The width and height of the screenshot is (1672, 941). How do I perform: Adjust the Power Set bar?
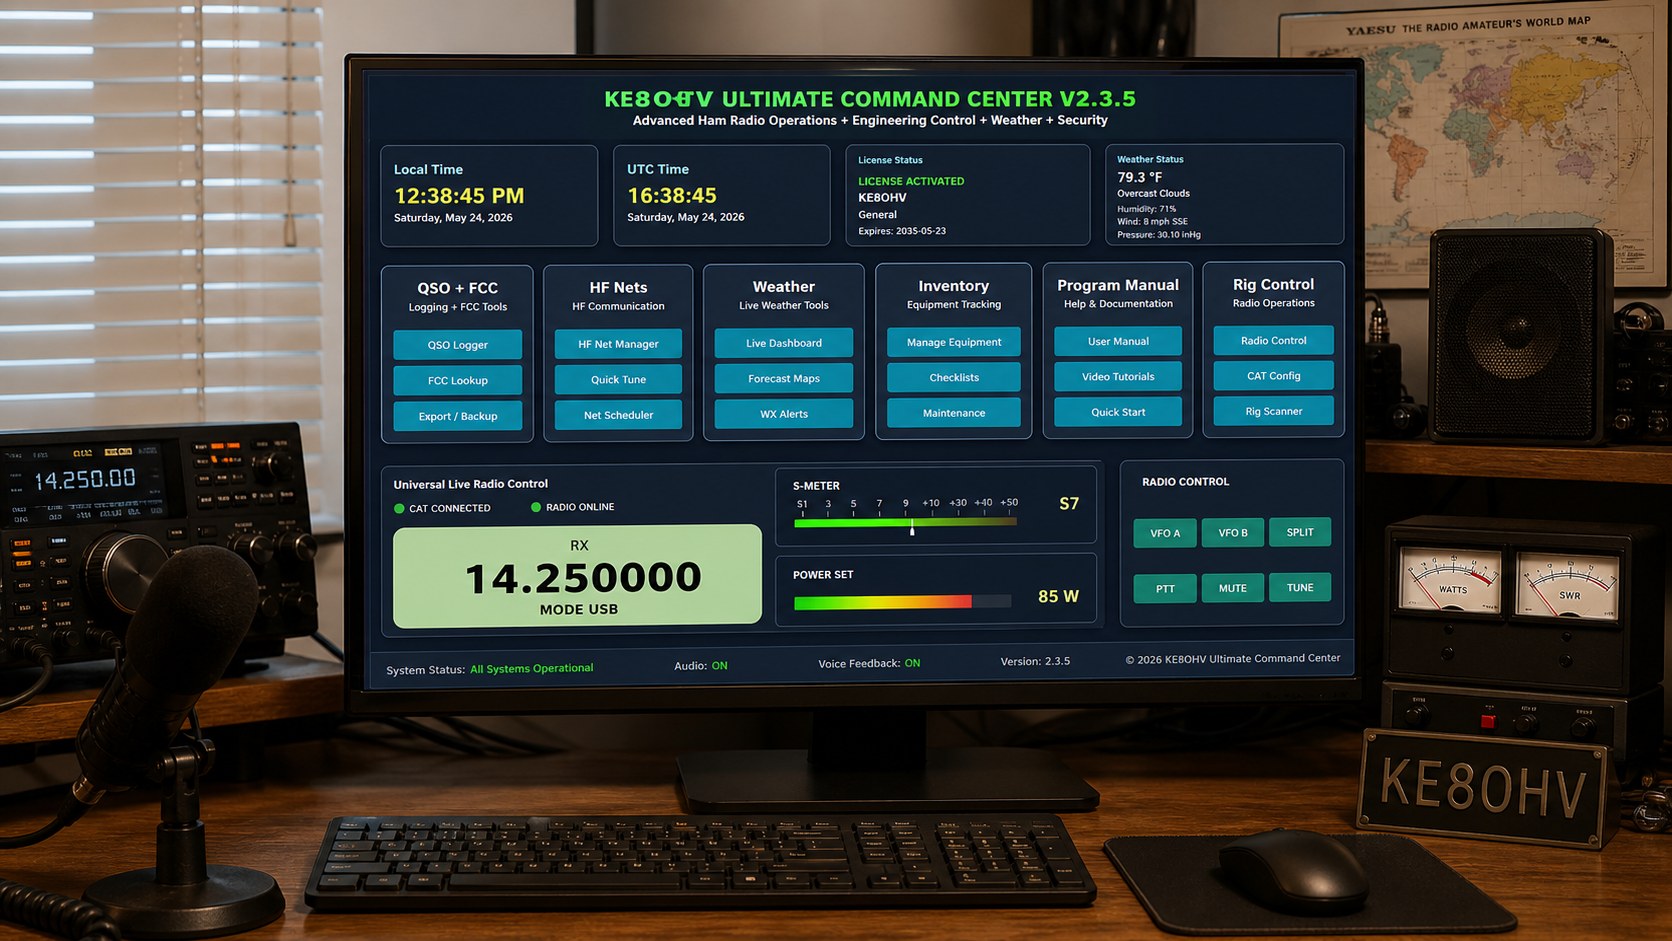pyautogui.click(x=902, y=602)
